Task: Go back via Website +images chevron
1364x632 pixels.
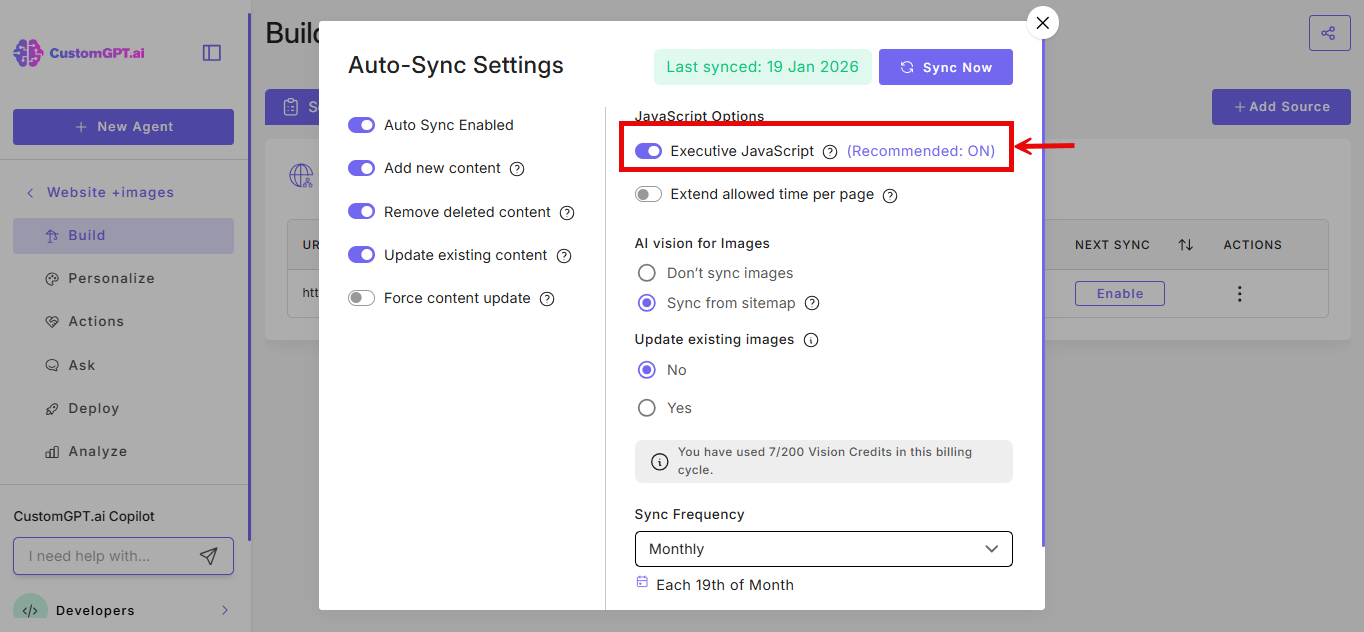Action: [x=30, y=192]
